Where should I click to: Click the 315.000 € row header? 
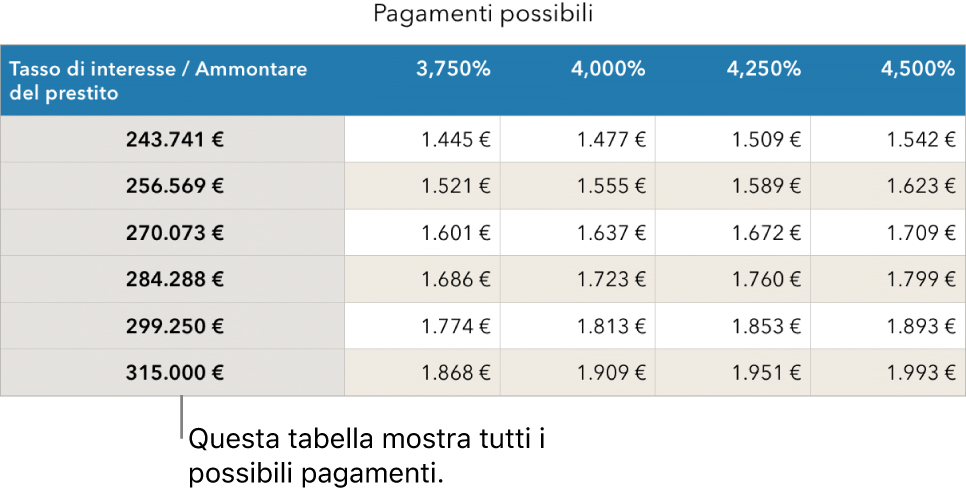[x=174, y=372]
